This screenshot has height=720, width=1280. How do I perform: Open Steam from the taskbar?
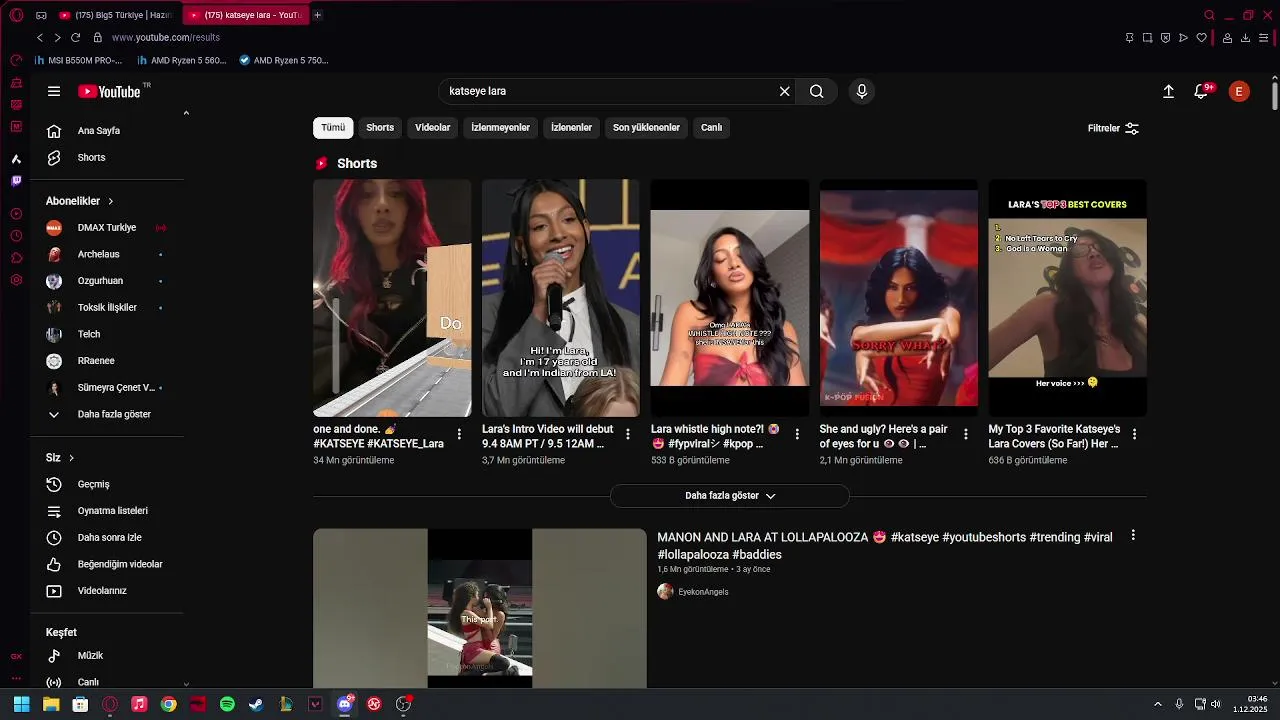(256, 704)
